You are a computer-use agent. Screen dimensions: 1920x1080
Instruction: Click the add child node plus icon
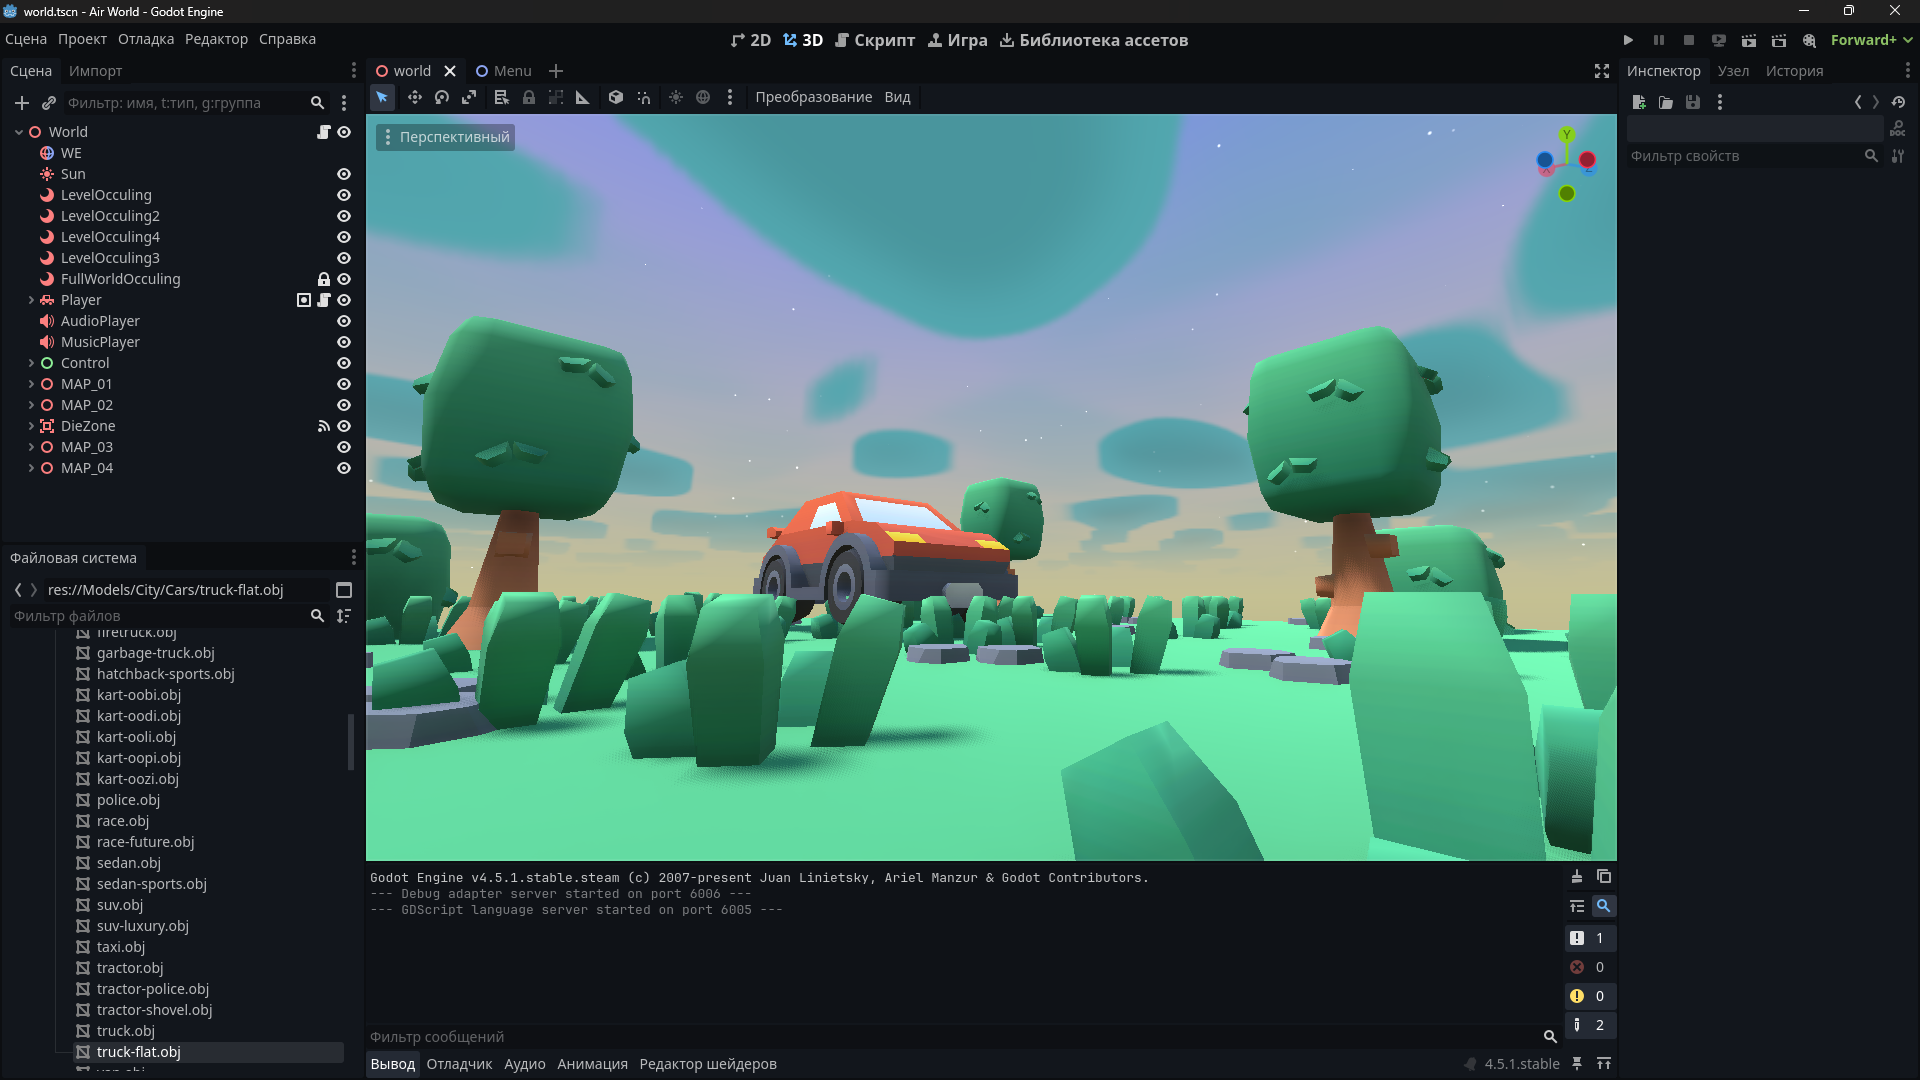coord(21,103)
